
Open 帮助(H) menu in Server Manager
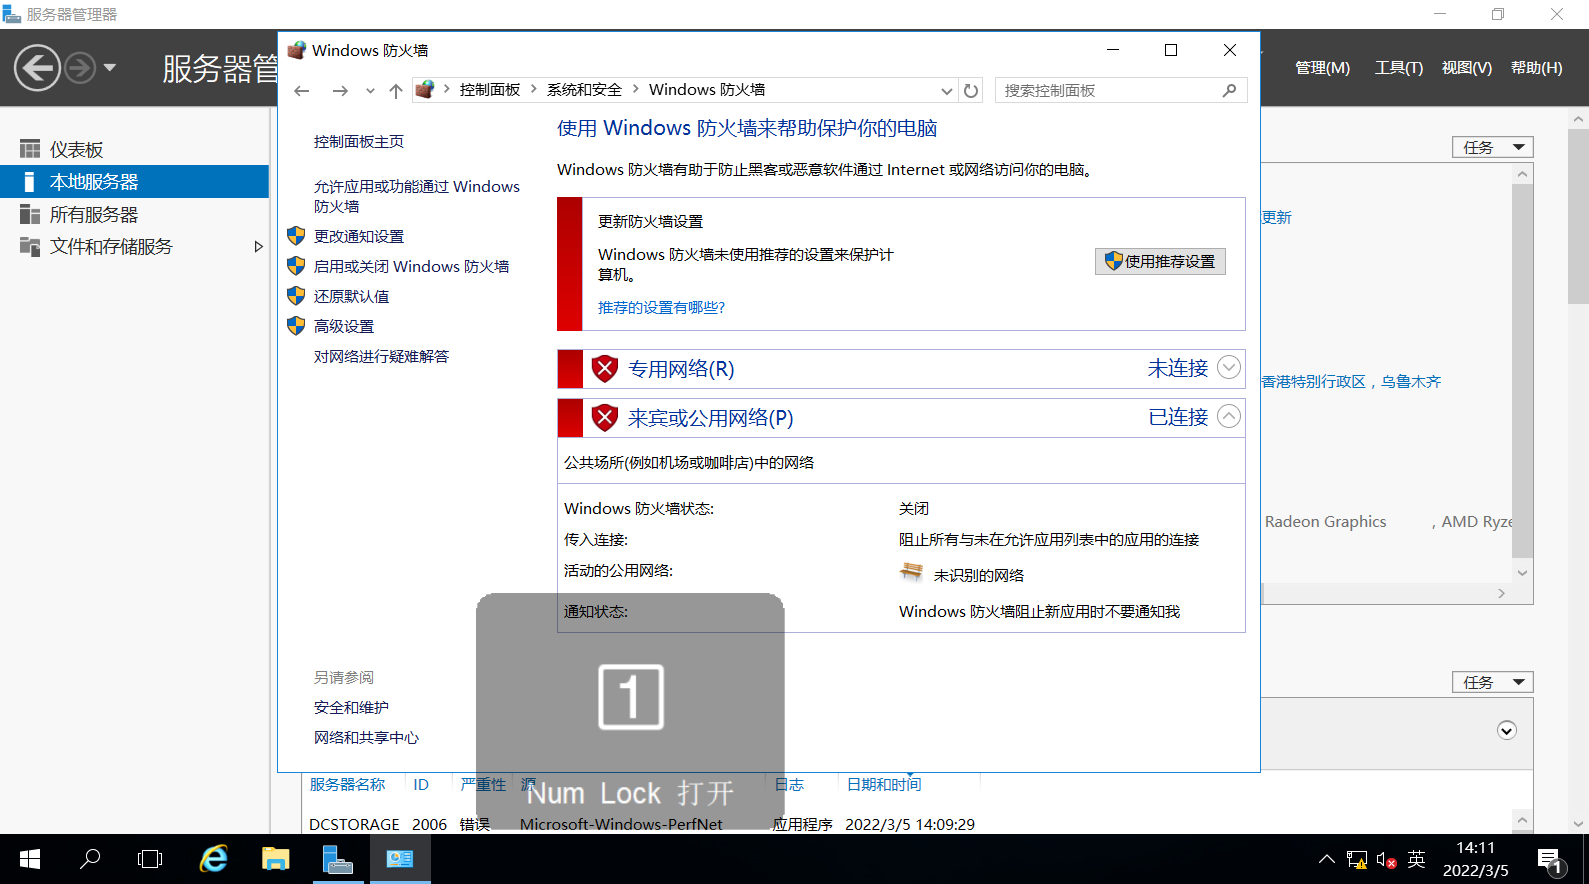(1536, 68)
